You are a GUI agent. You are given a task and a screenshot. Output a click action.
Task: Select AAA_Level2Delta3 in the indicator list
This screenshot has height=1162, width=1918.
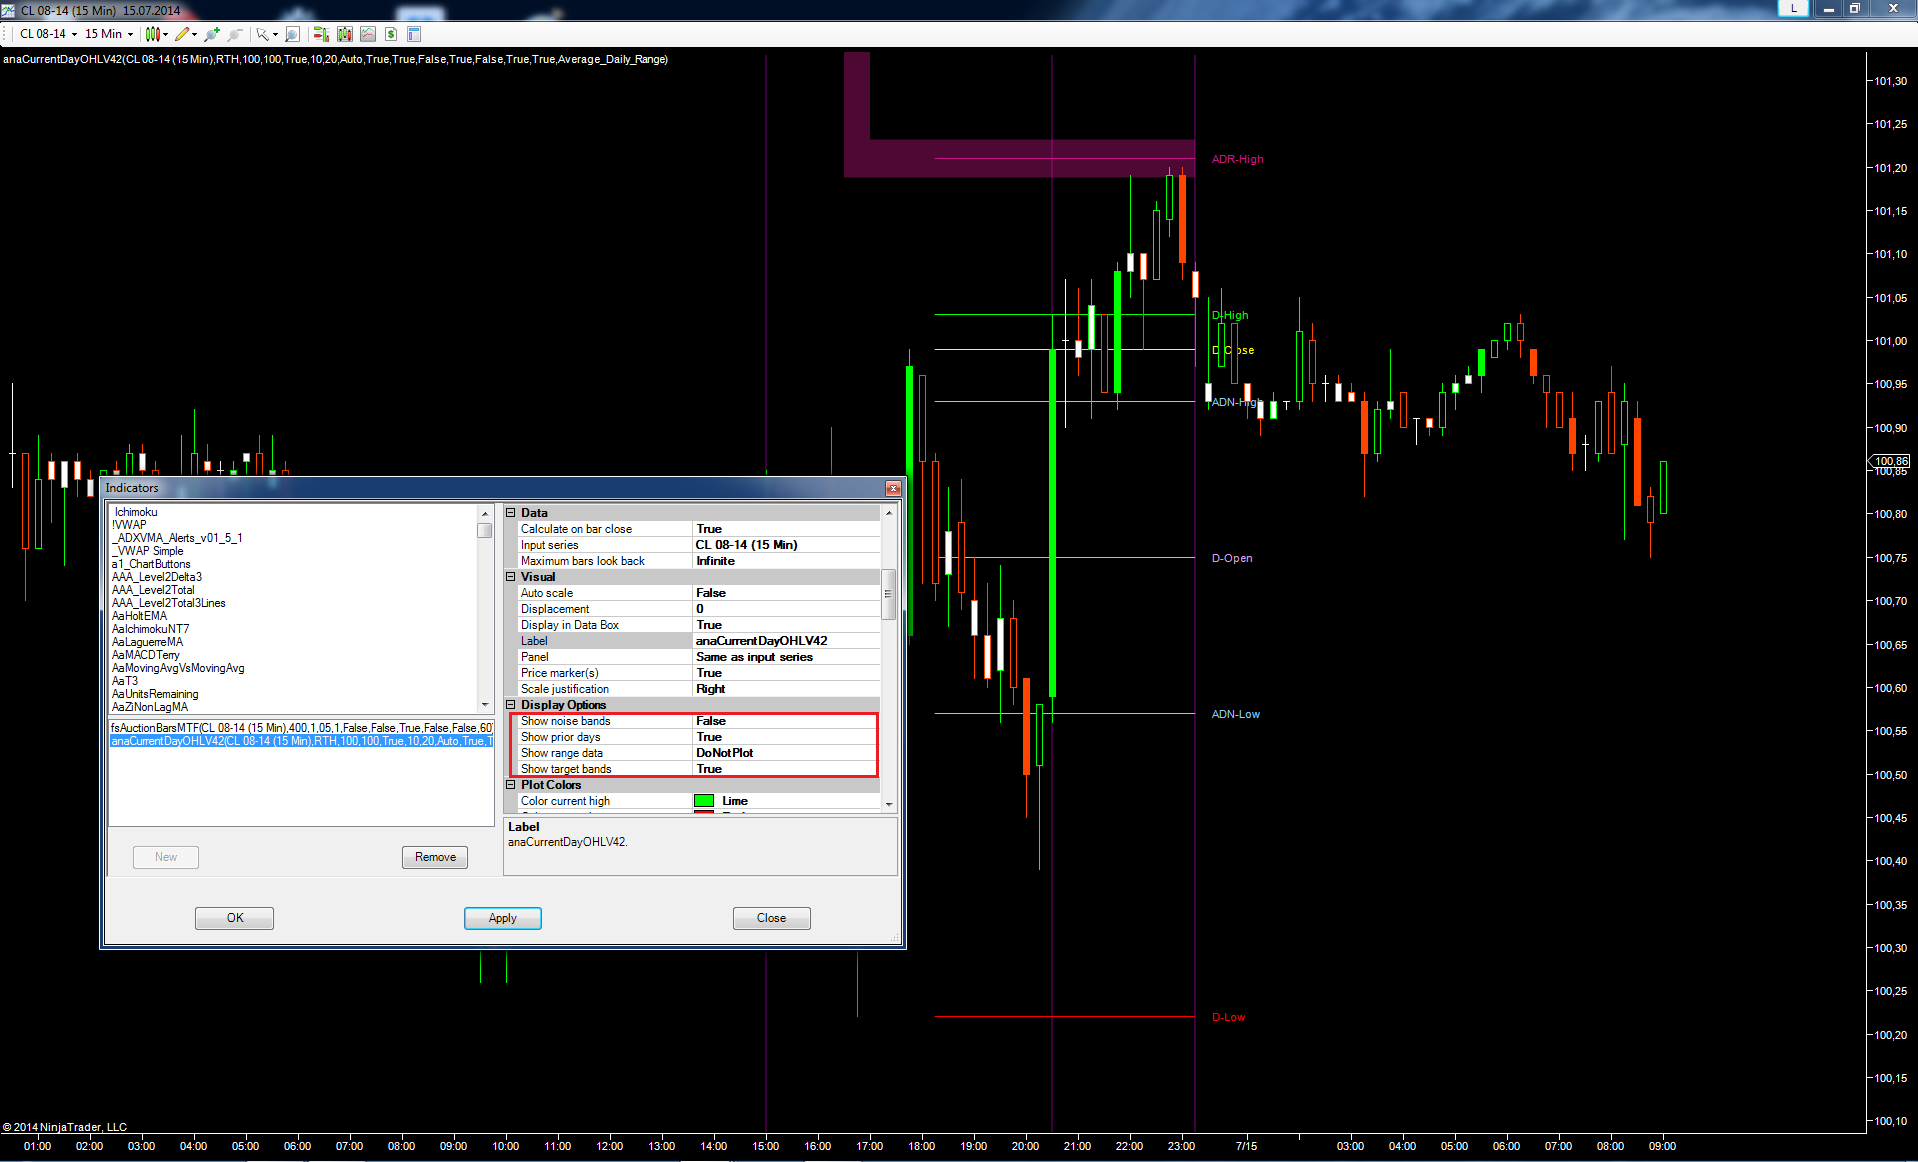(x=157, y=577)
